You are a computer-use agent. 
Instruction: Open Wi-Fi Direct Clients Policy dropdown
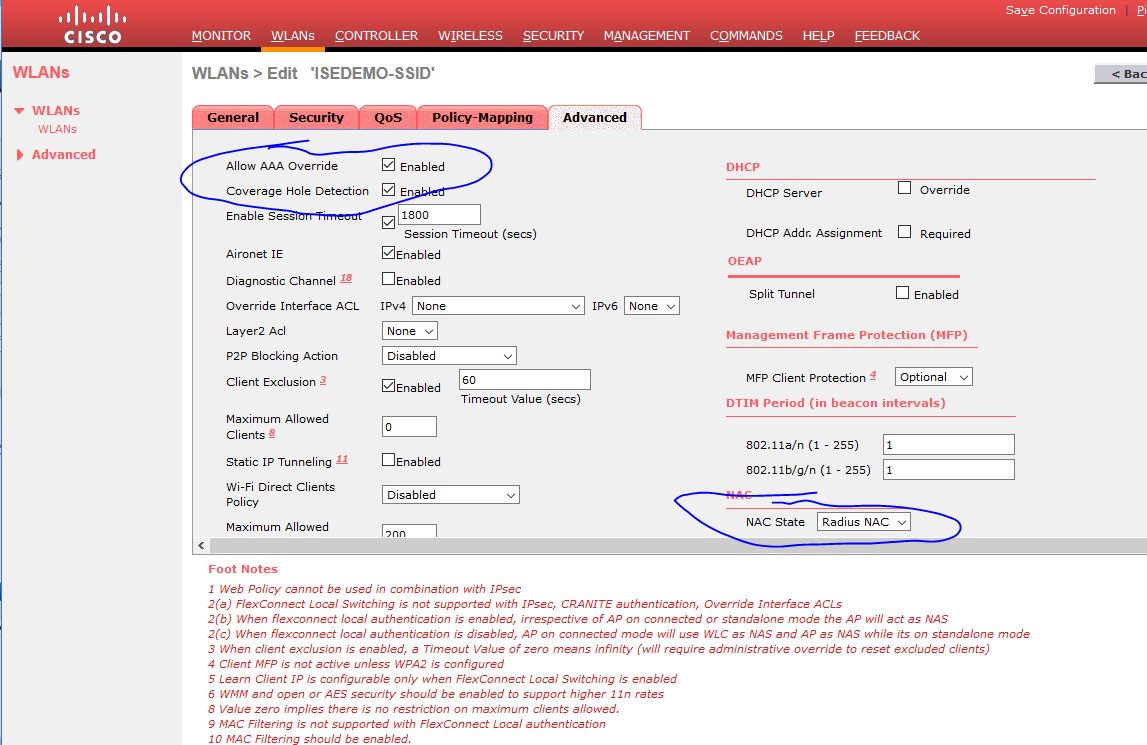451,495
